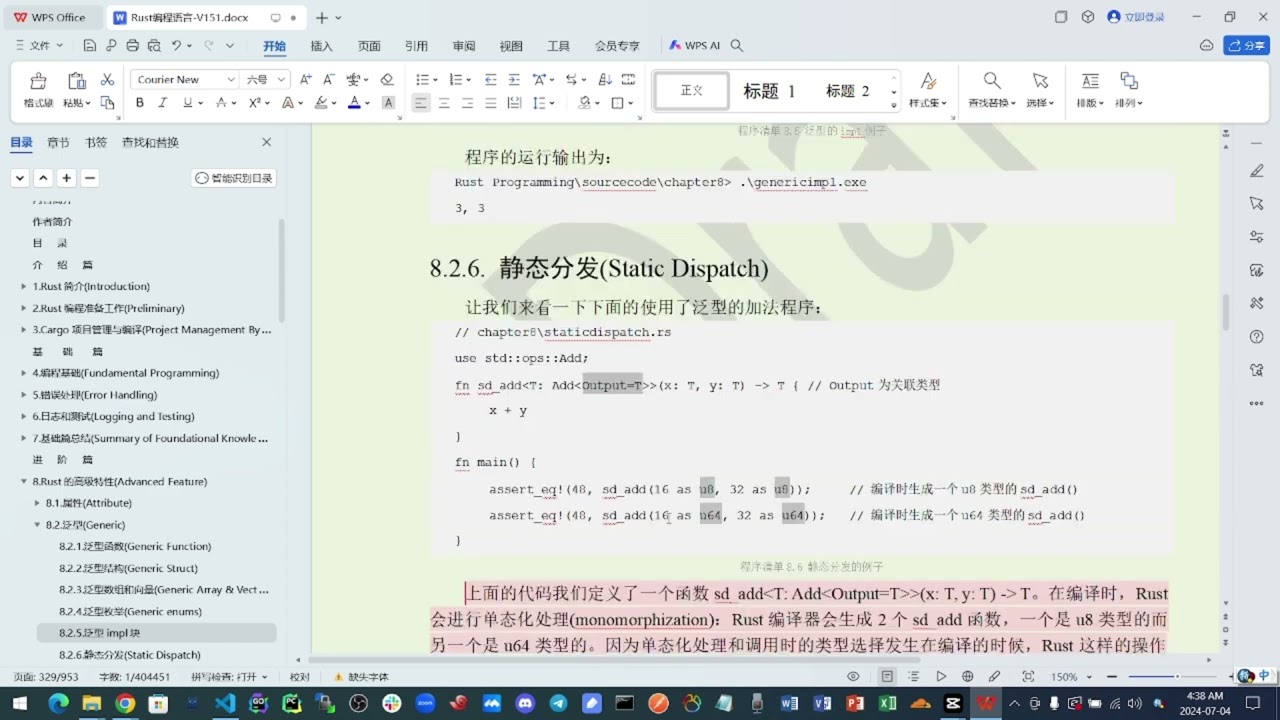Open Excel from the Windows taskbar

tap(887, 703)
